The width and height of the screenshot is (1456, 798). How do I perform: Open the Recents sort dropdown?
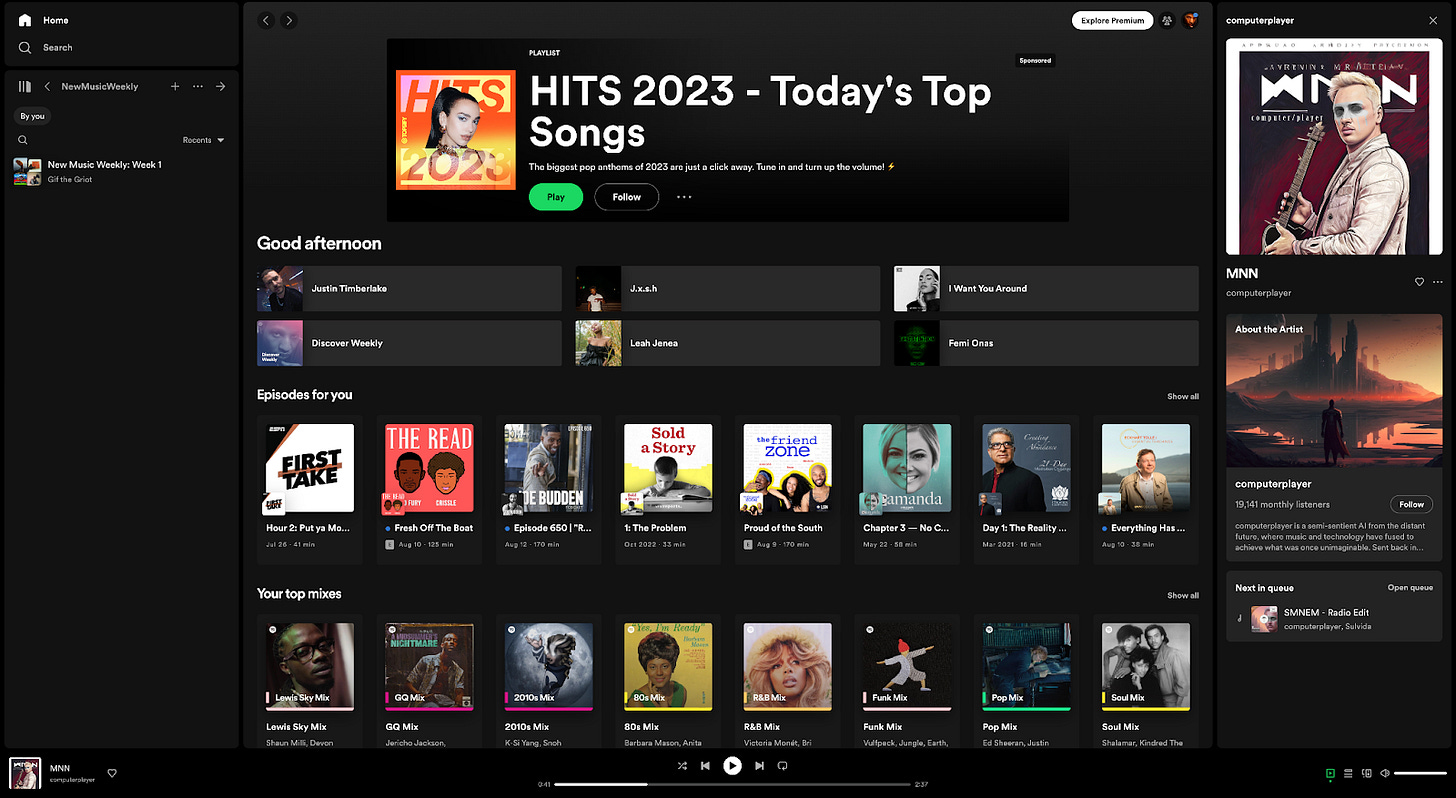204,140
